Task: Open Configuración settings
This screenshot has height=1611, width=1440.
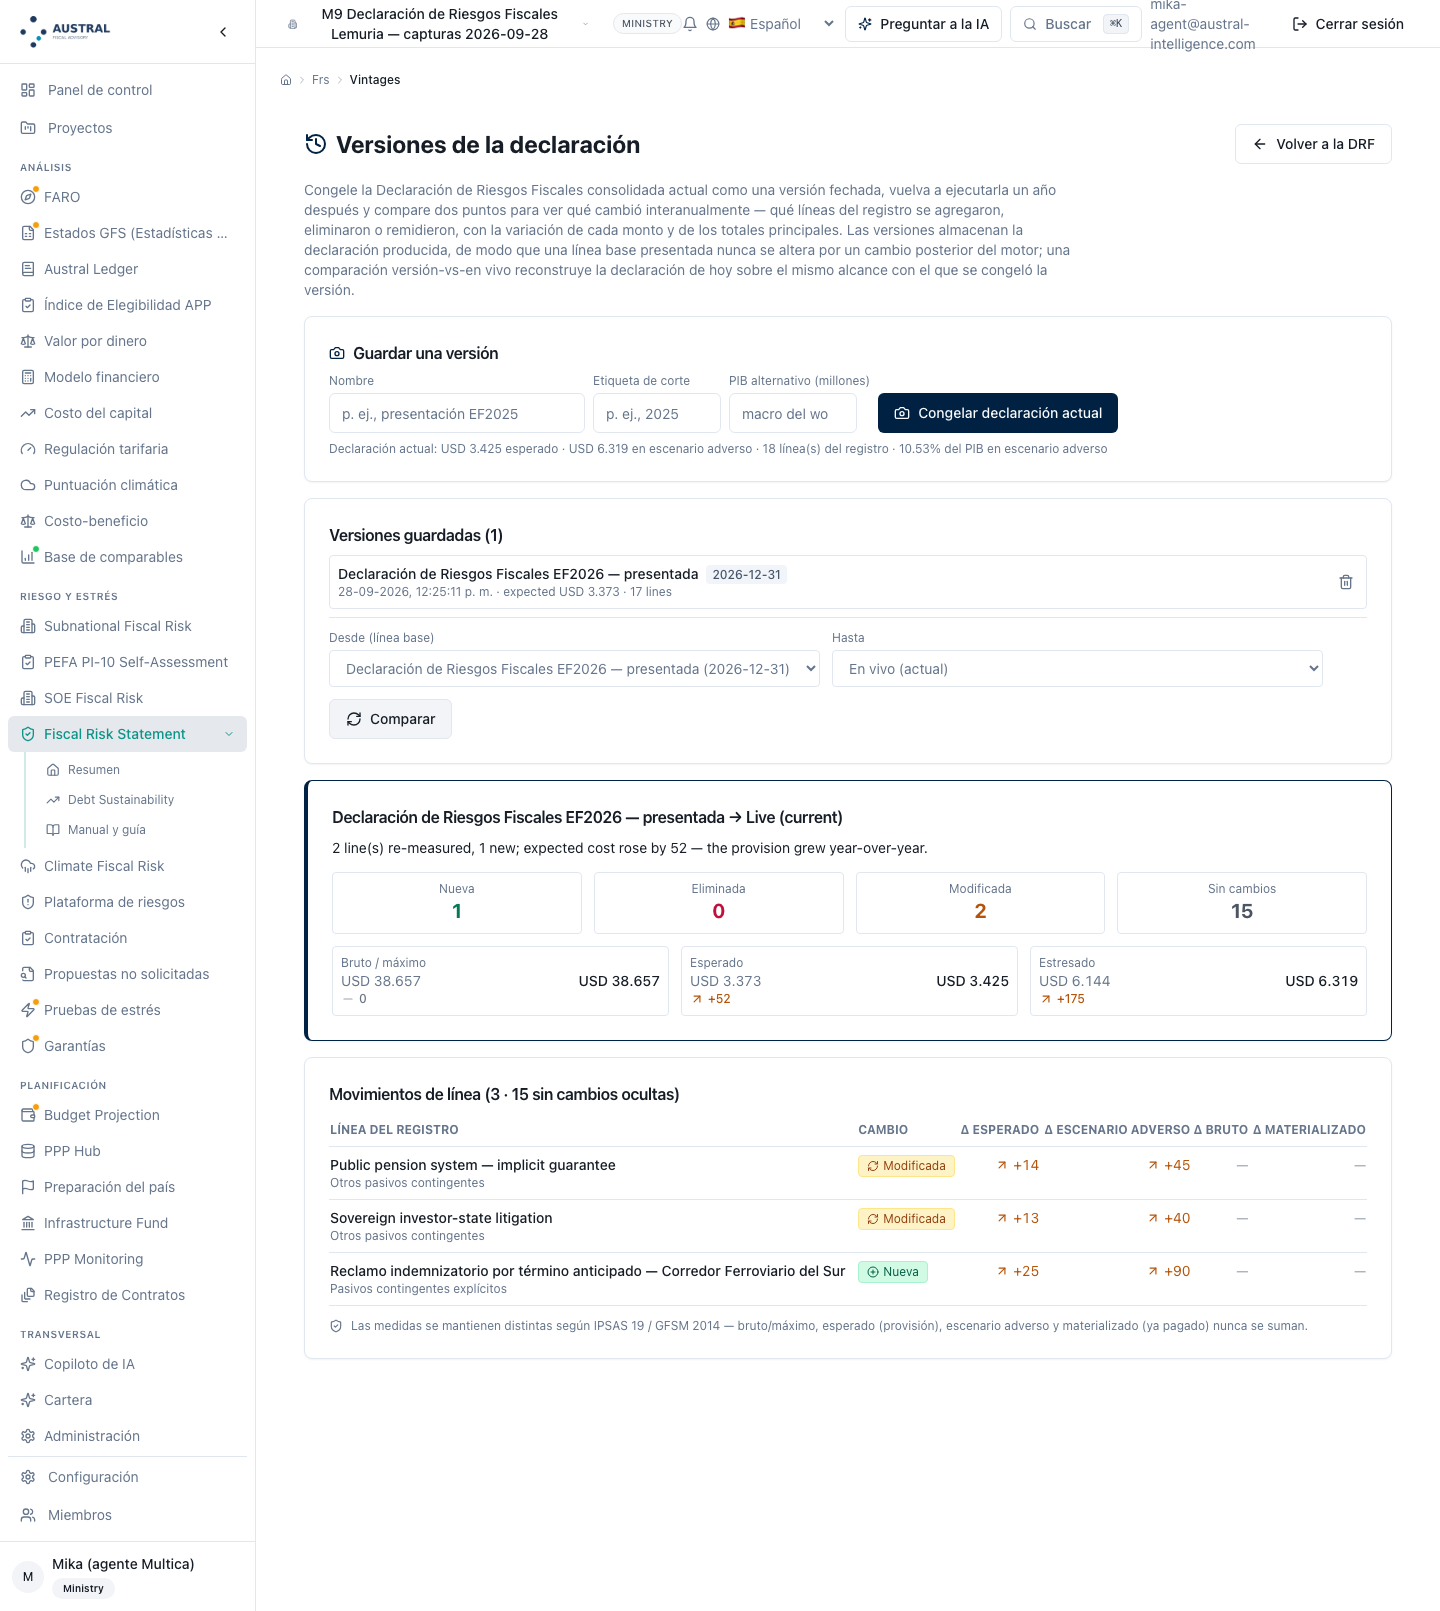Action: [x=127, y=1477]
